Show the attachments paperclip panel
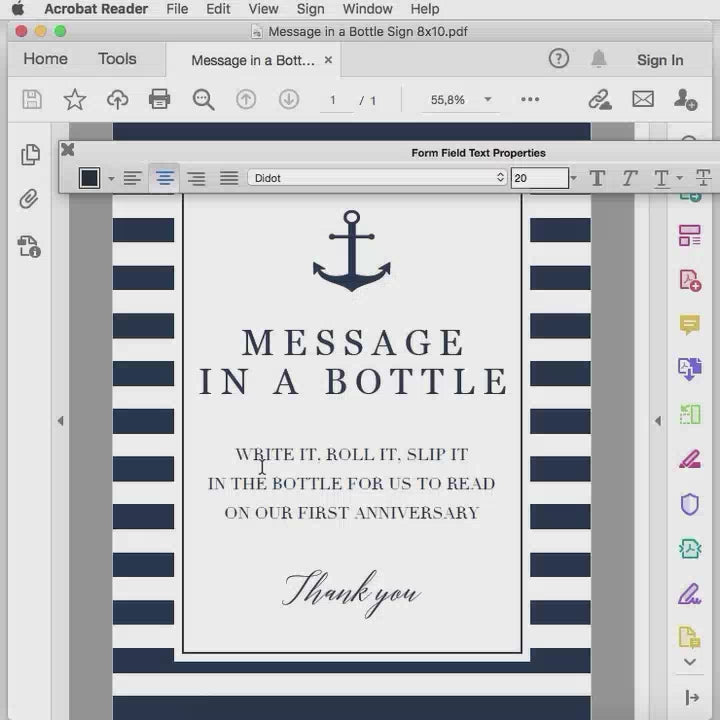720x720 pixels. coord(29,200)
